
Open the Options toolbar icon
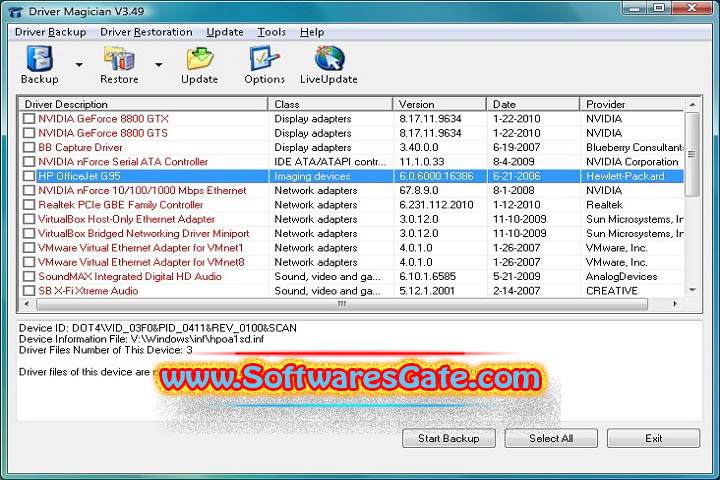pos(264,65)
